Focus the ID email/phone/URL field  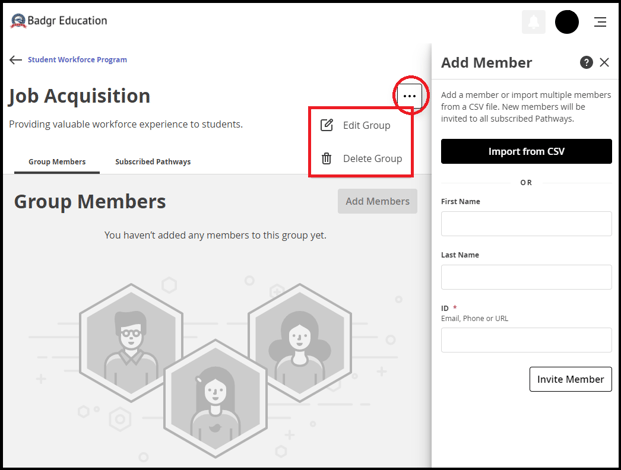(x=526, y=340)
